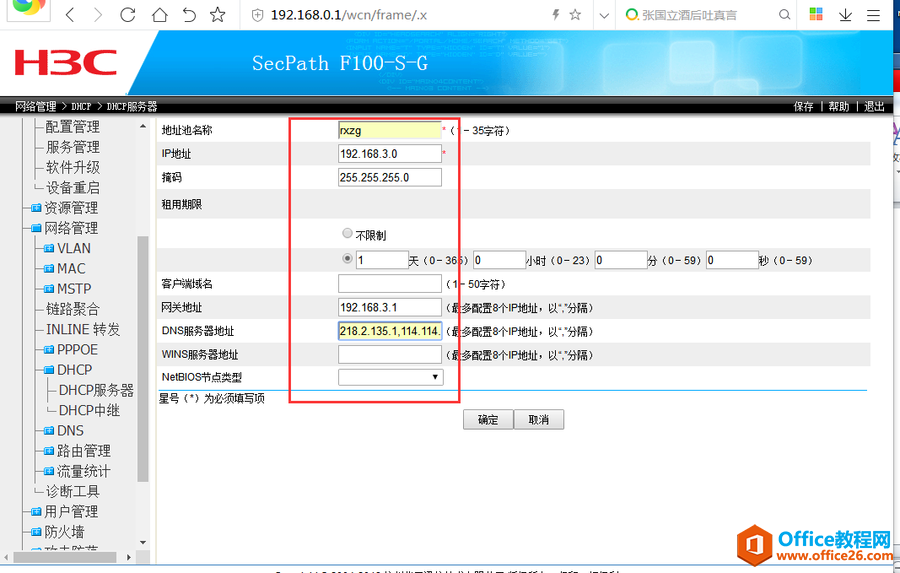Viewport: 900px width, 573px height.
Task: Expand MSTP node icon
Action: point(49,289)
